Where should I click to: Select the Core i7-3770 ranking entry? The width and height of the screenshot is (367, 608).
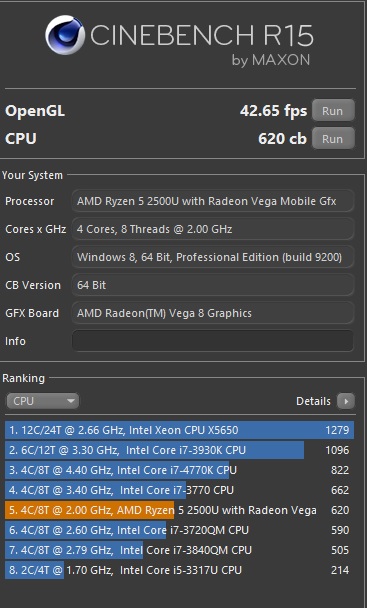point(179,490)
